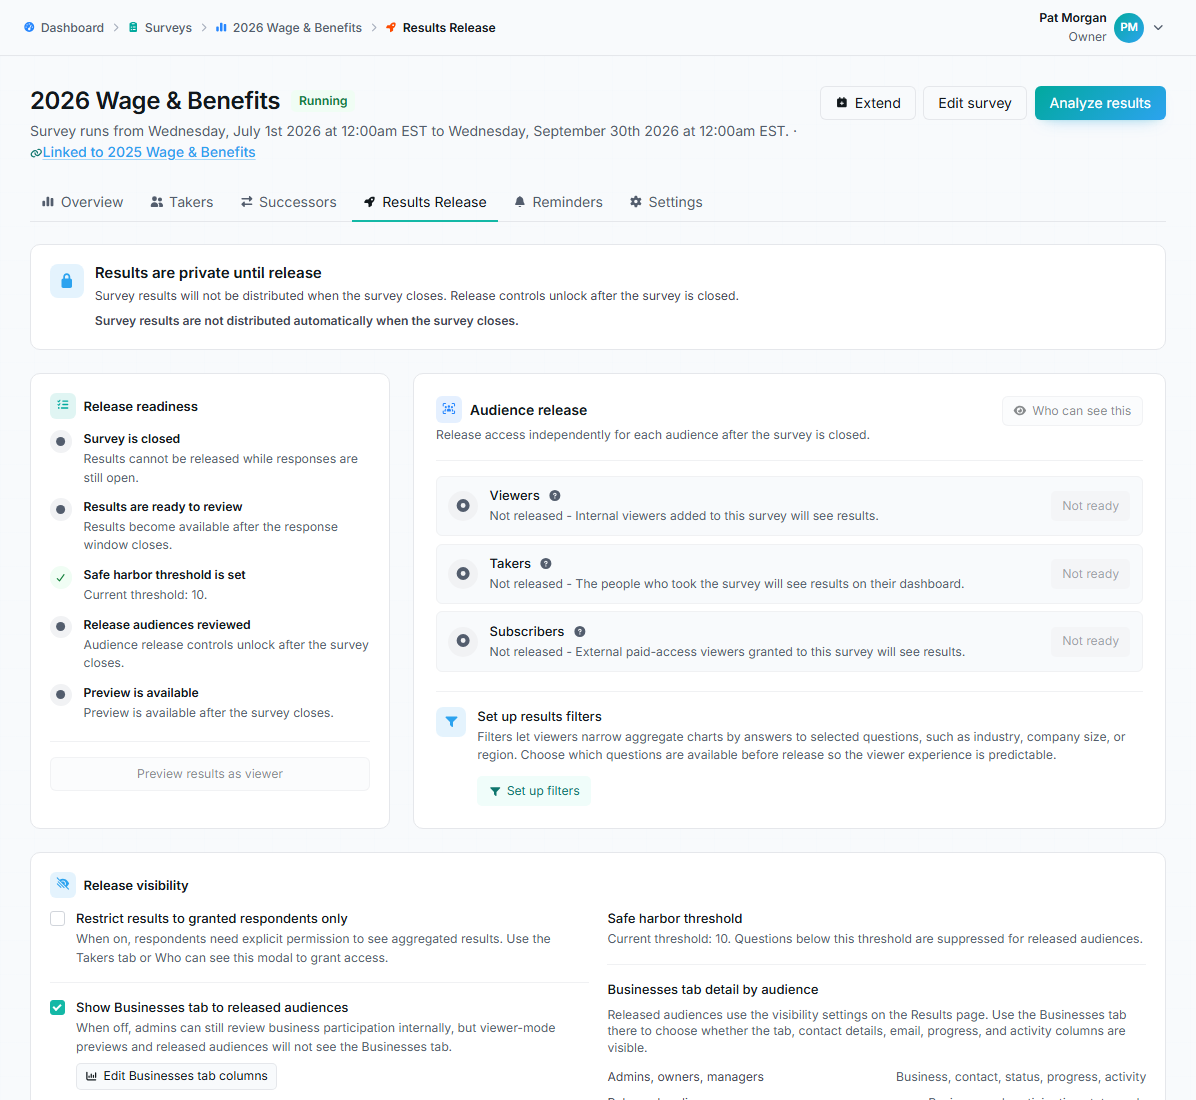Navigate to Dashboard breadcrumb link
Viewport: 1196px width, 1100px height.
point(72,27)
